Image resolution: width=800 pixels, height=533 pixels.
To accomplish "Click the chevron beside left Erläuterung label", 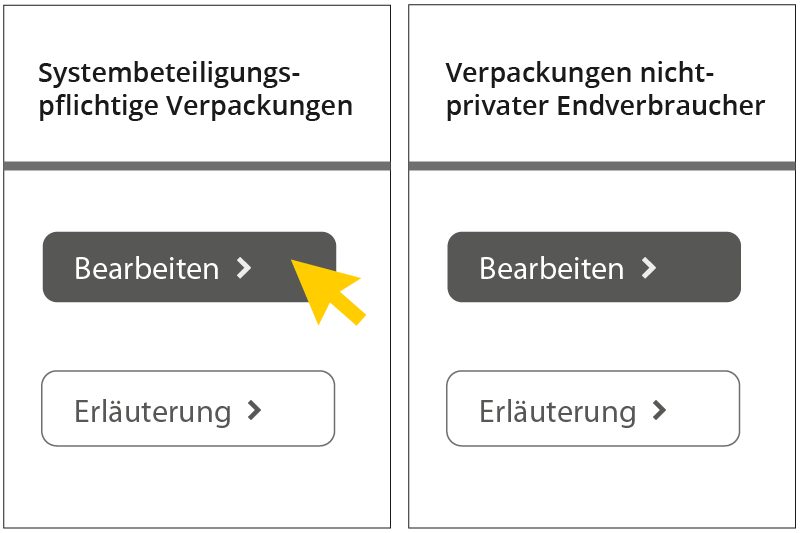I will 254,410.
